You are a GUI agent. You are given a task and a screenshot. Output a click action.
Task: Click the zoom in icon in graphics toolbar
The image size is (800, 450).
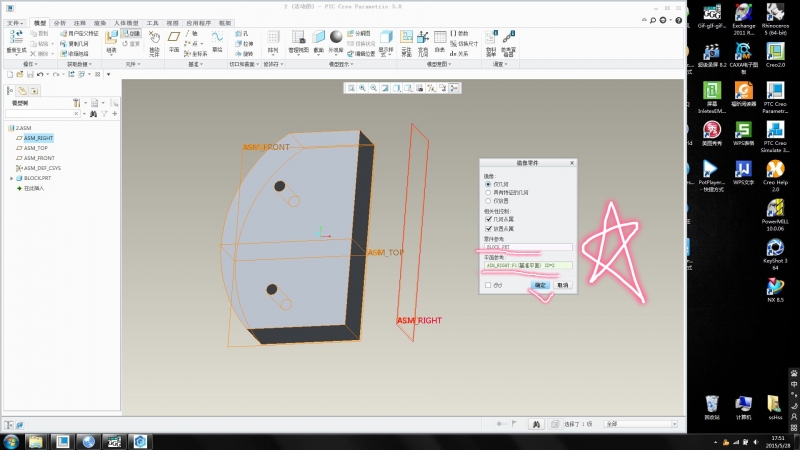click(x=362, y=88)
